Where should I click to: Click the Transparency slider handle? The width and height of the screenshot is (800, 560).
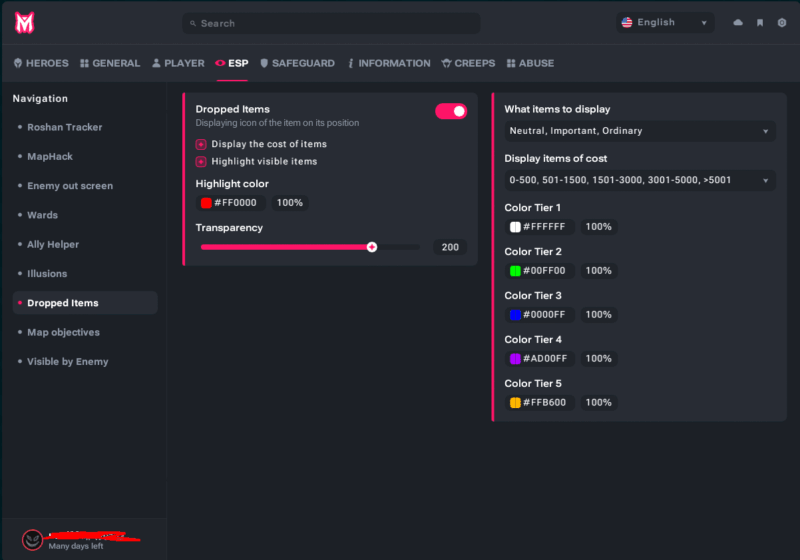(x=372, y=247)
